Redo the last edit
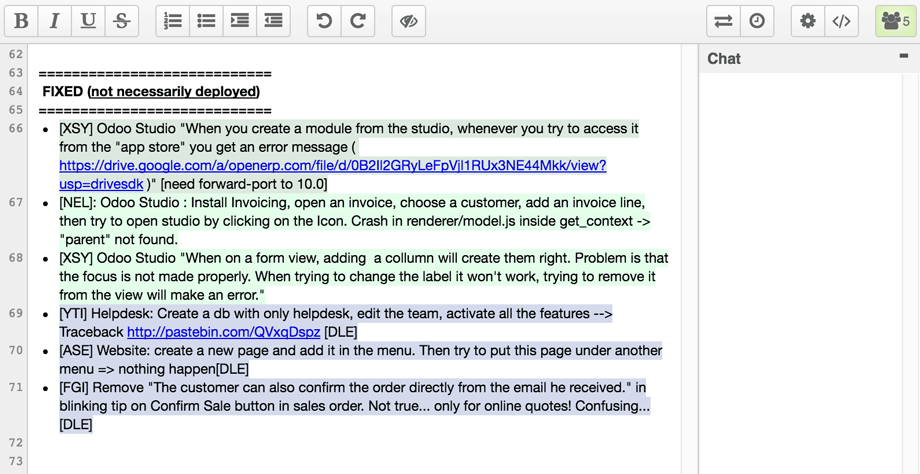This screenshot has width=920, height=474. point(358,21)
